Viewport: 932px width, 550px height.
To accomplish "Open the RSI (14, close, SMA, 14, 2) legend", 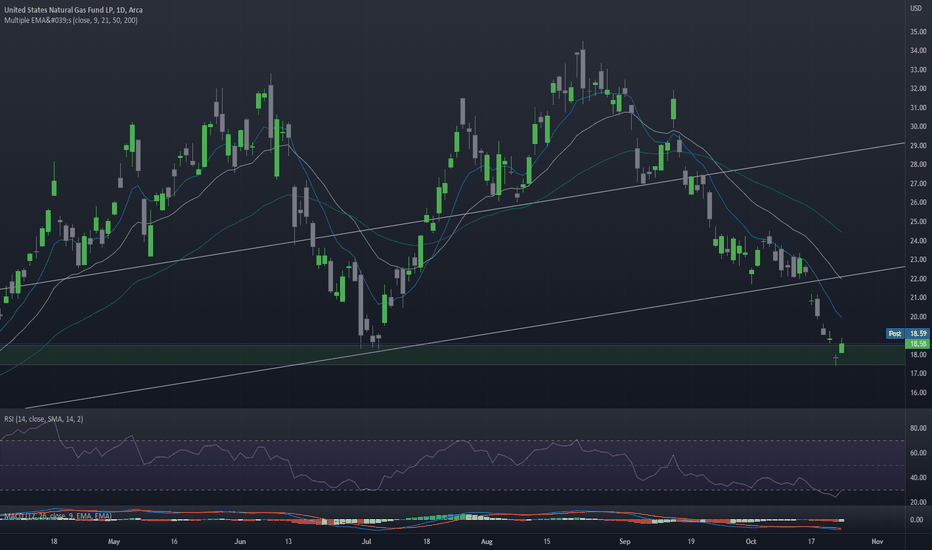I will (43, 419).
